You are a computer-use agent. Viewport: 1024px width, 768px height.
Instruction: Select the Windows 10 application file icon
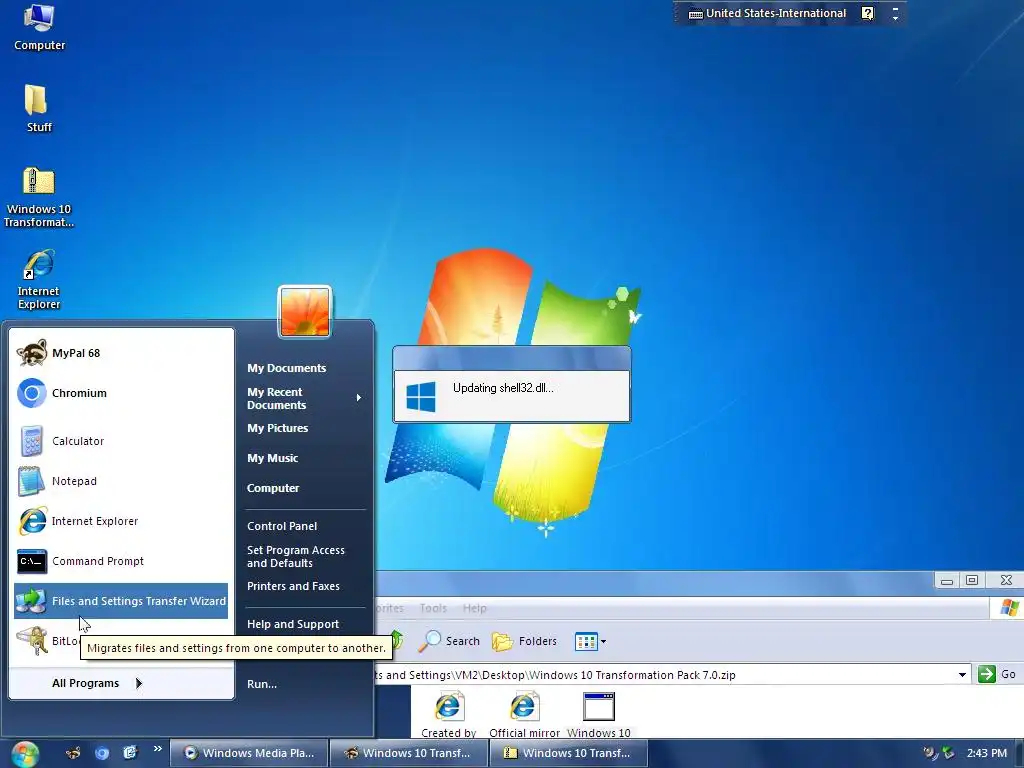(599, 714)
